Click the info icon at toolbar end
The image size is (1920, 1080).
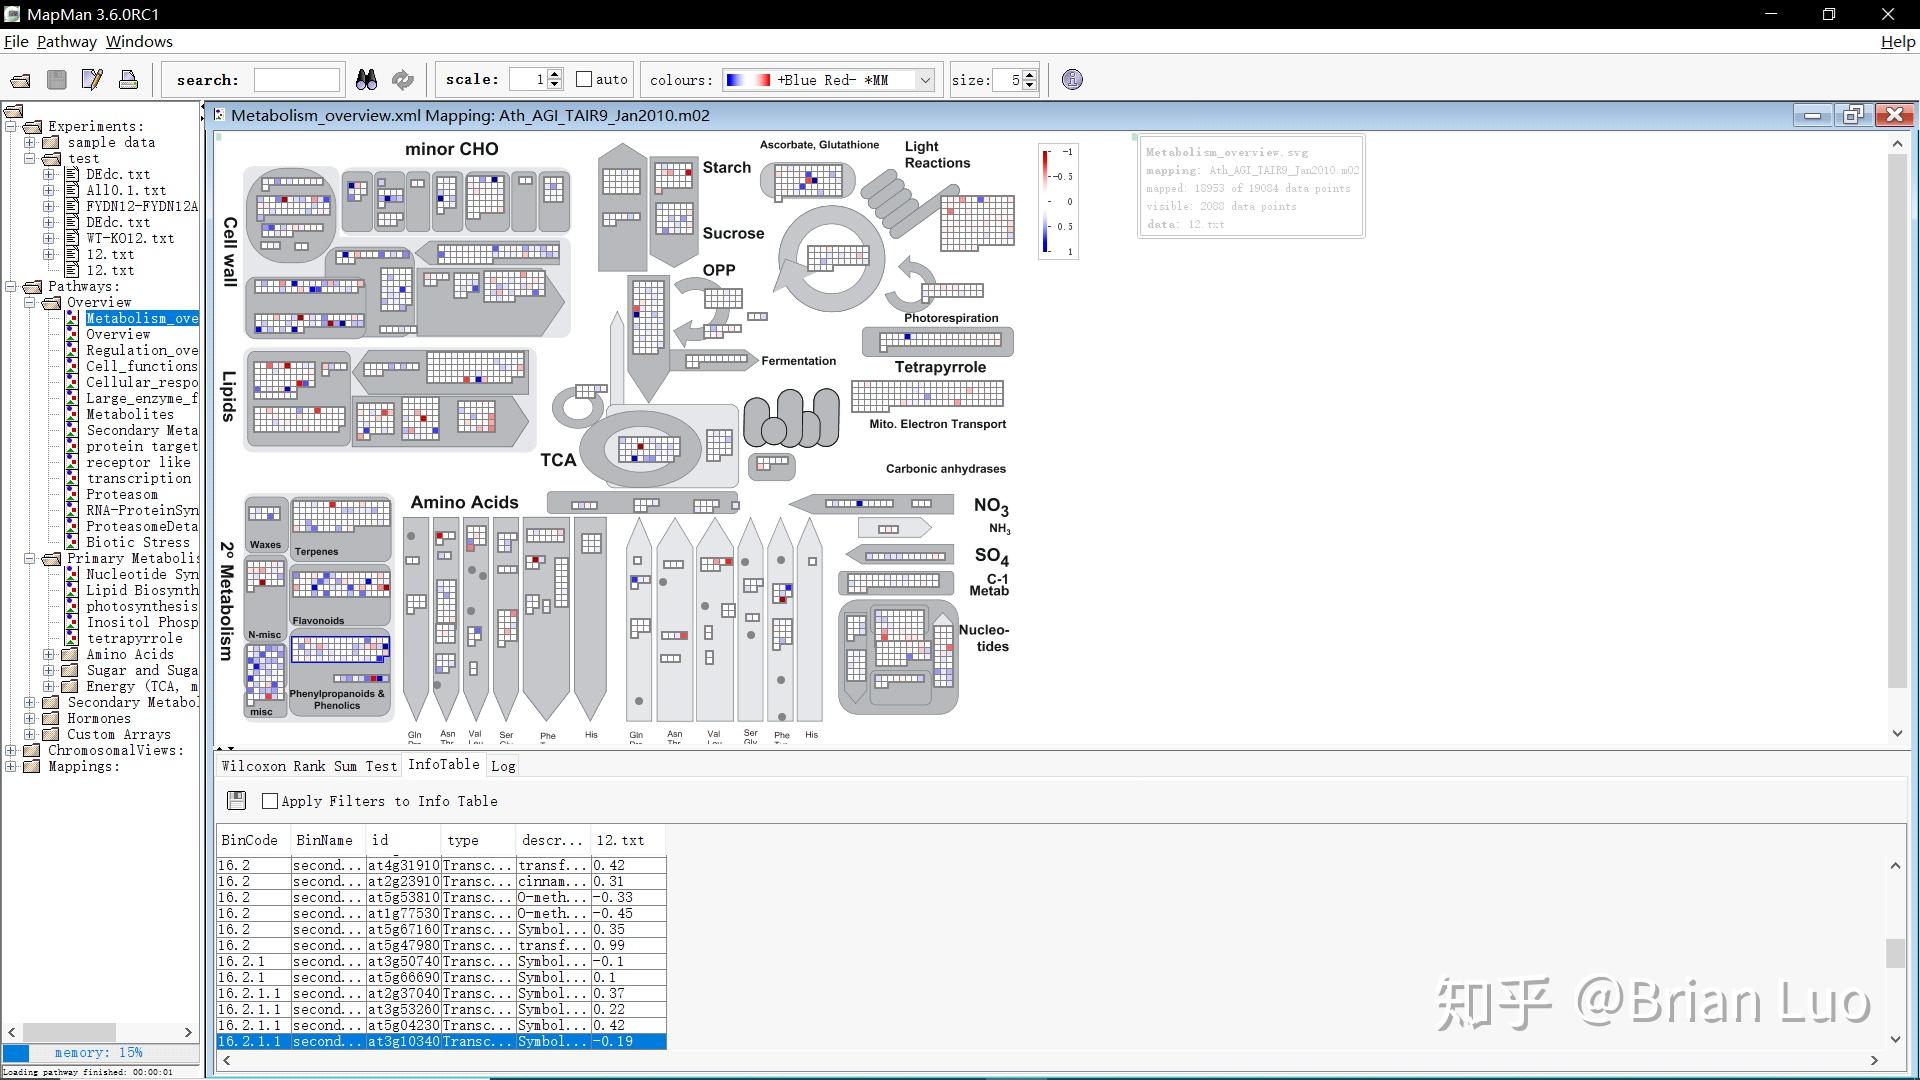coord(1072,80)
